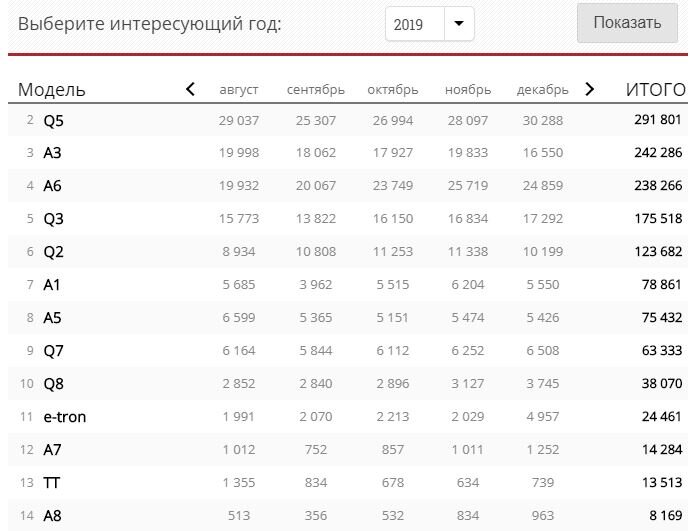Select the e-tron model name

(65, 417)
